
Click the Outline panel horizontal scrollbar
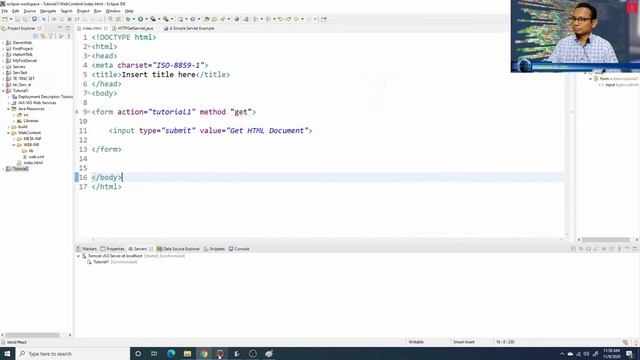(606, 240)
